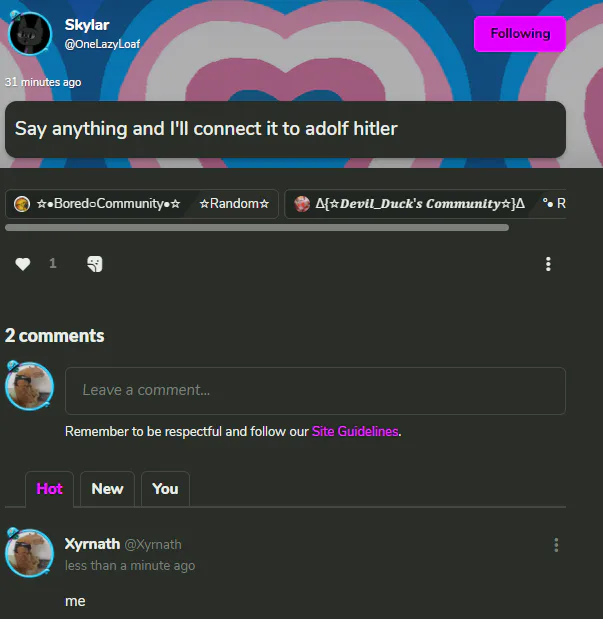
Task: Open Skylar's profile avatar
Action: click(30, 34)
